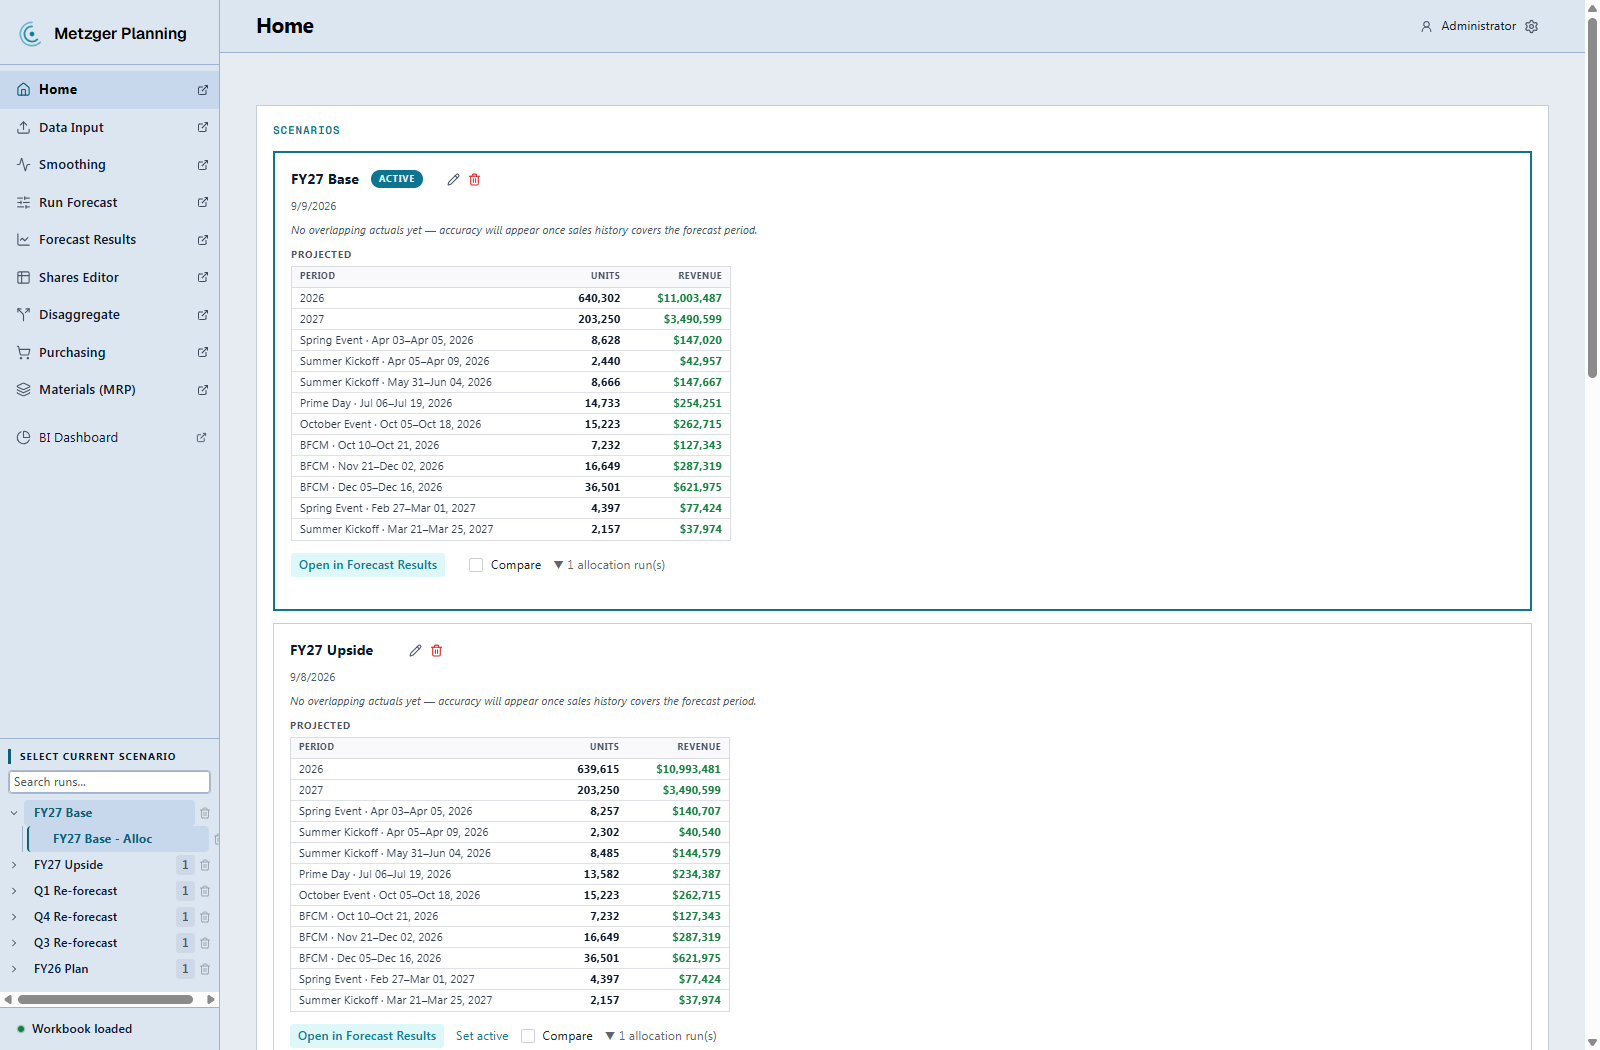Navigate to Materials (MRP)
Image resolution: width=1600 pixels, height=1050 pixels.
pos(109,390)
